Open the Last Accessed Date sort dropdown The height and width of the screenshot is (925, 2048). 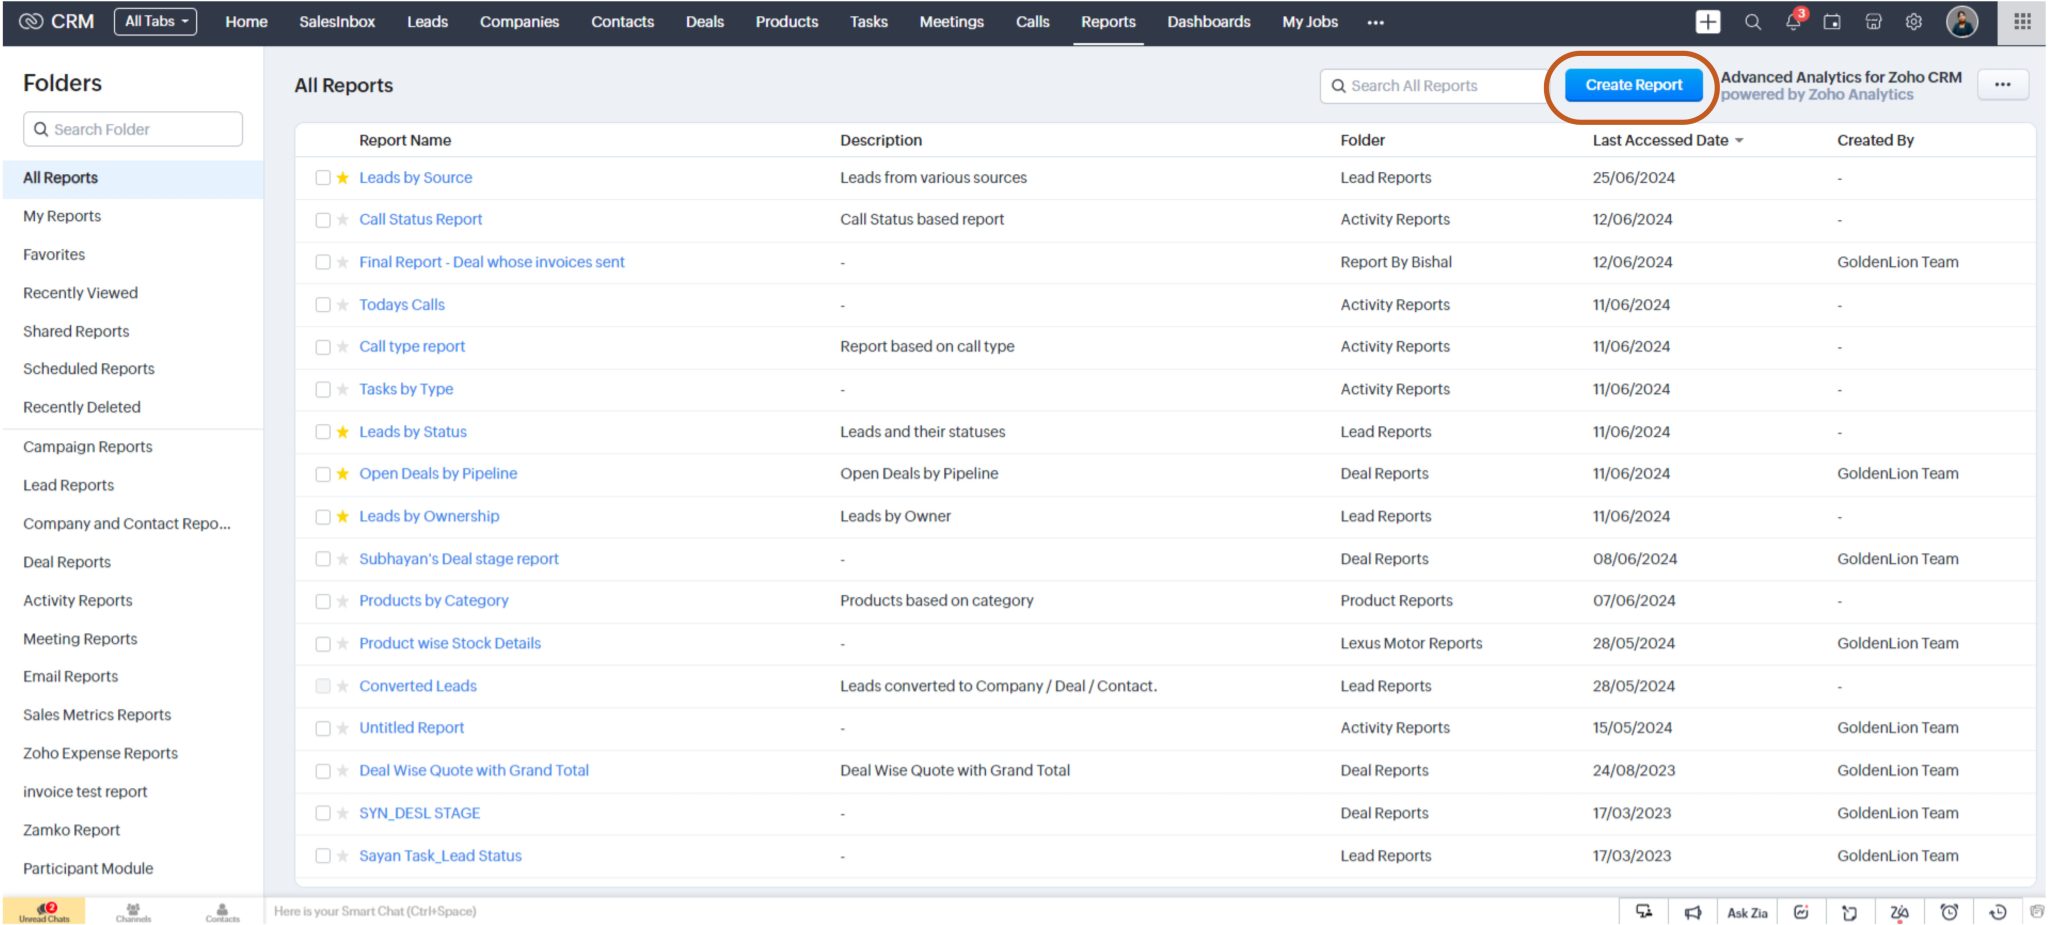pos(1663,140)
